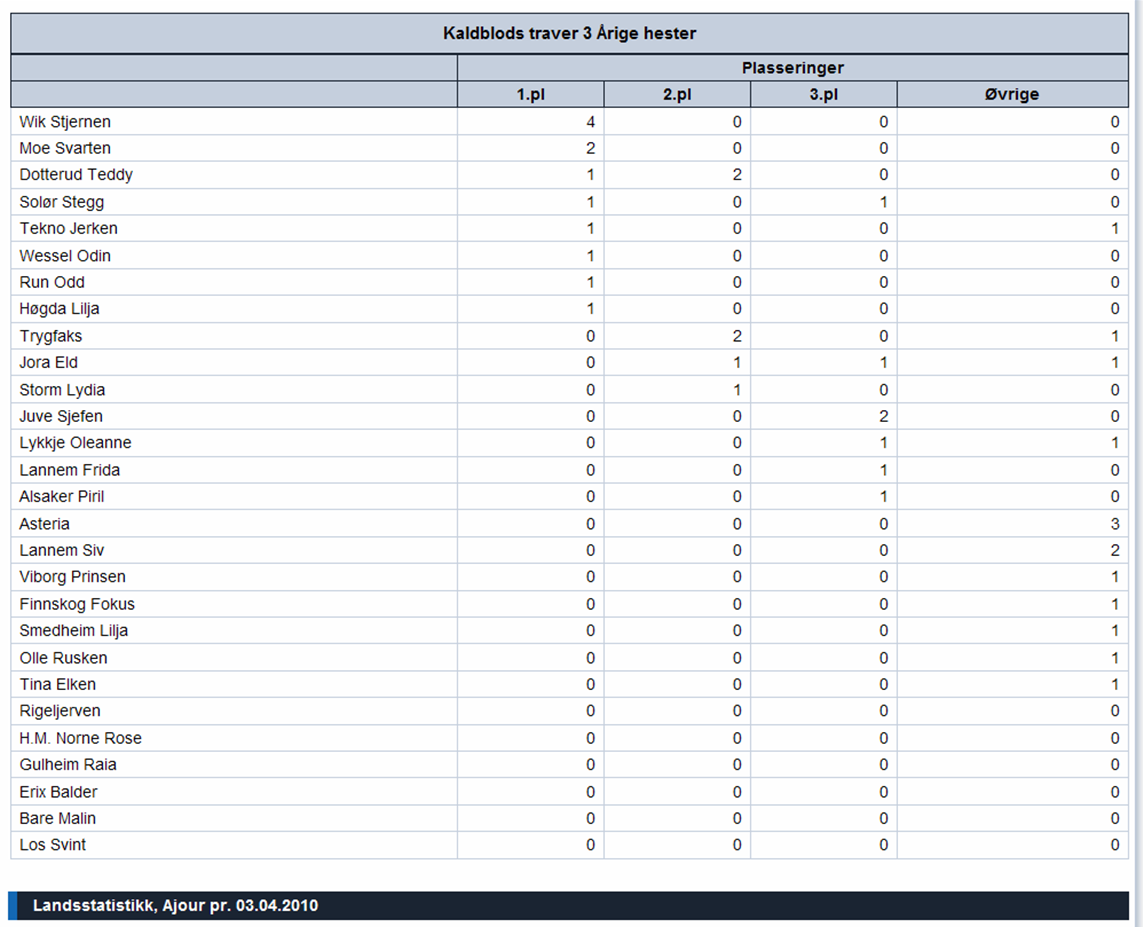Click Storm Lydia's 2.pl value 1
This screenshot has height=927, width=1143.
point(737,390)
